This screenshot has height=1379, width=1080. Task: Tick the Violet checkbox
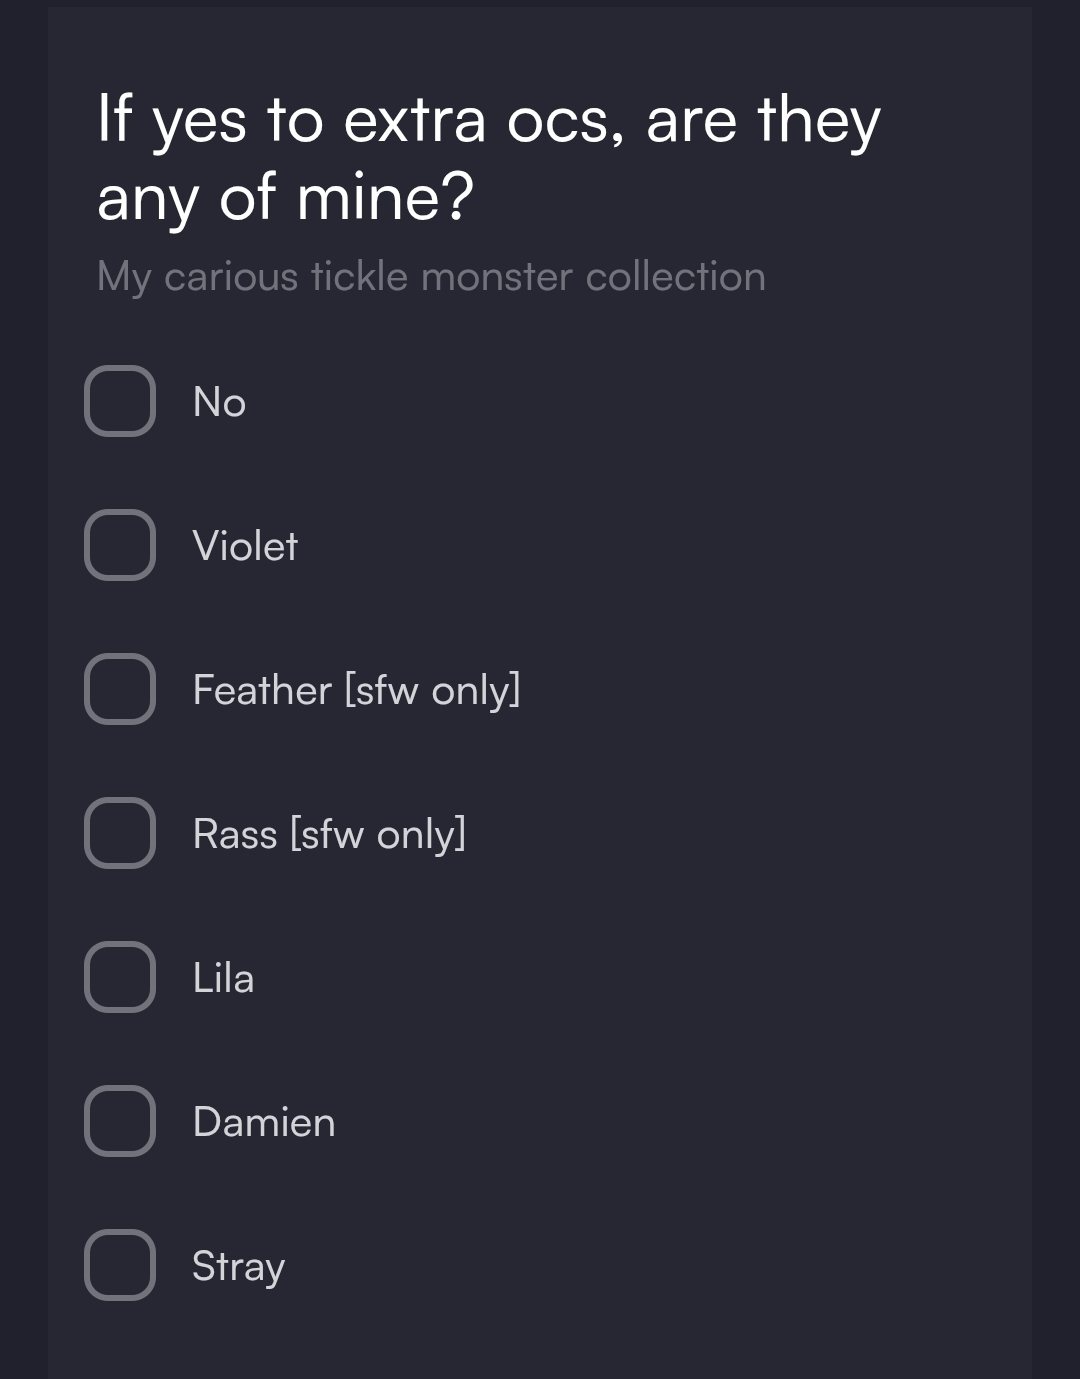click(x=120, y=545)
